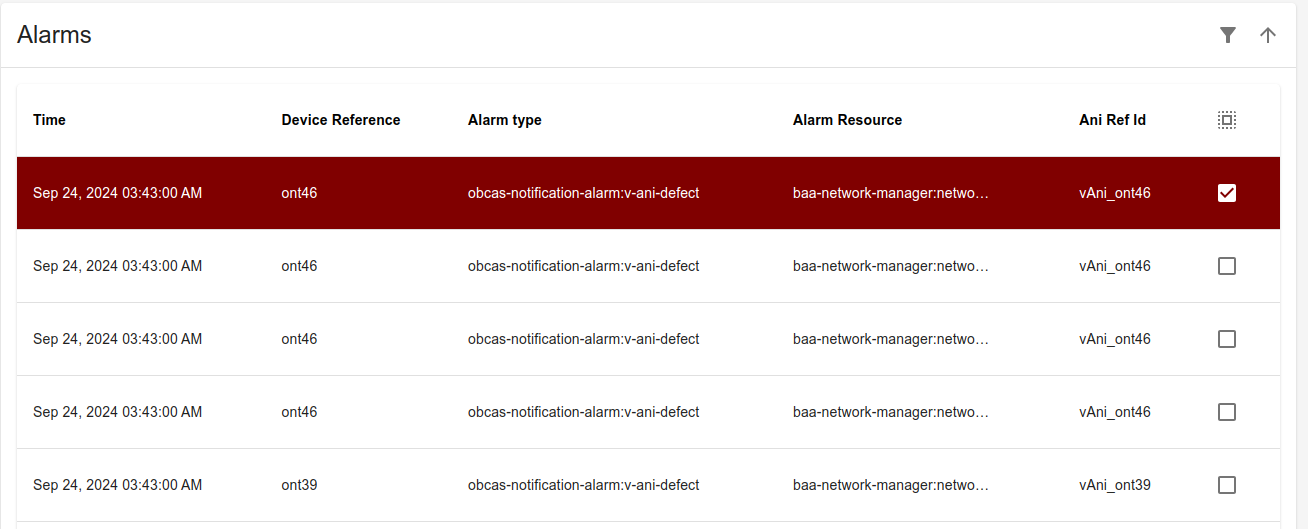Click the timestamp in the highlighted row
Image resolution: width=1308 pixels, height=529 pixels.
(x=118, y=193)
